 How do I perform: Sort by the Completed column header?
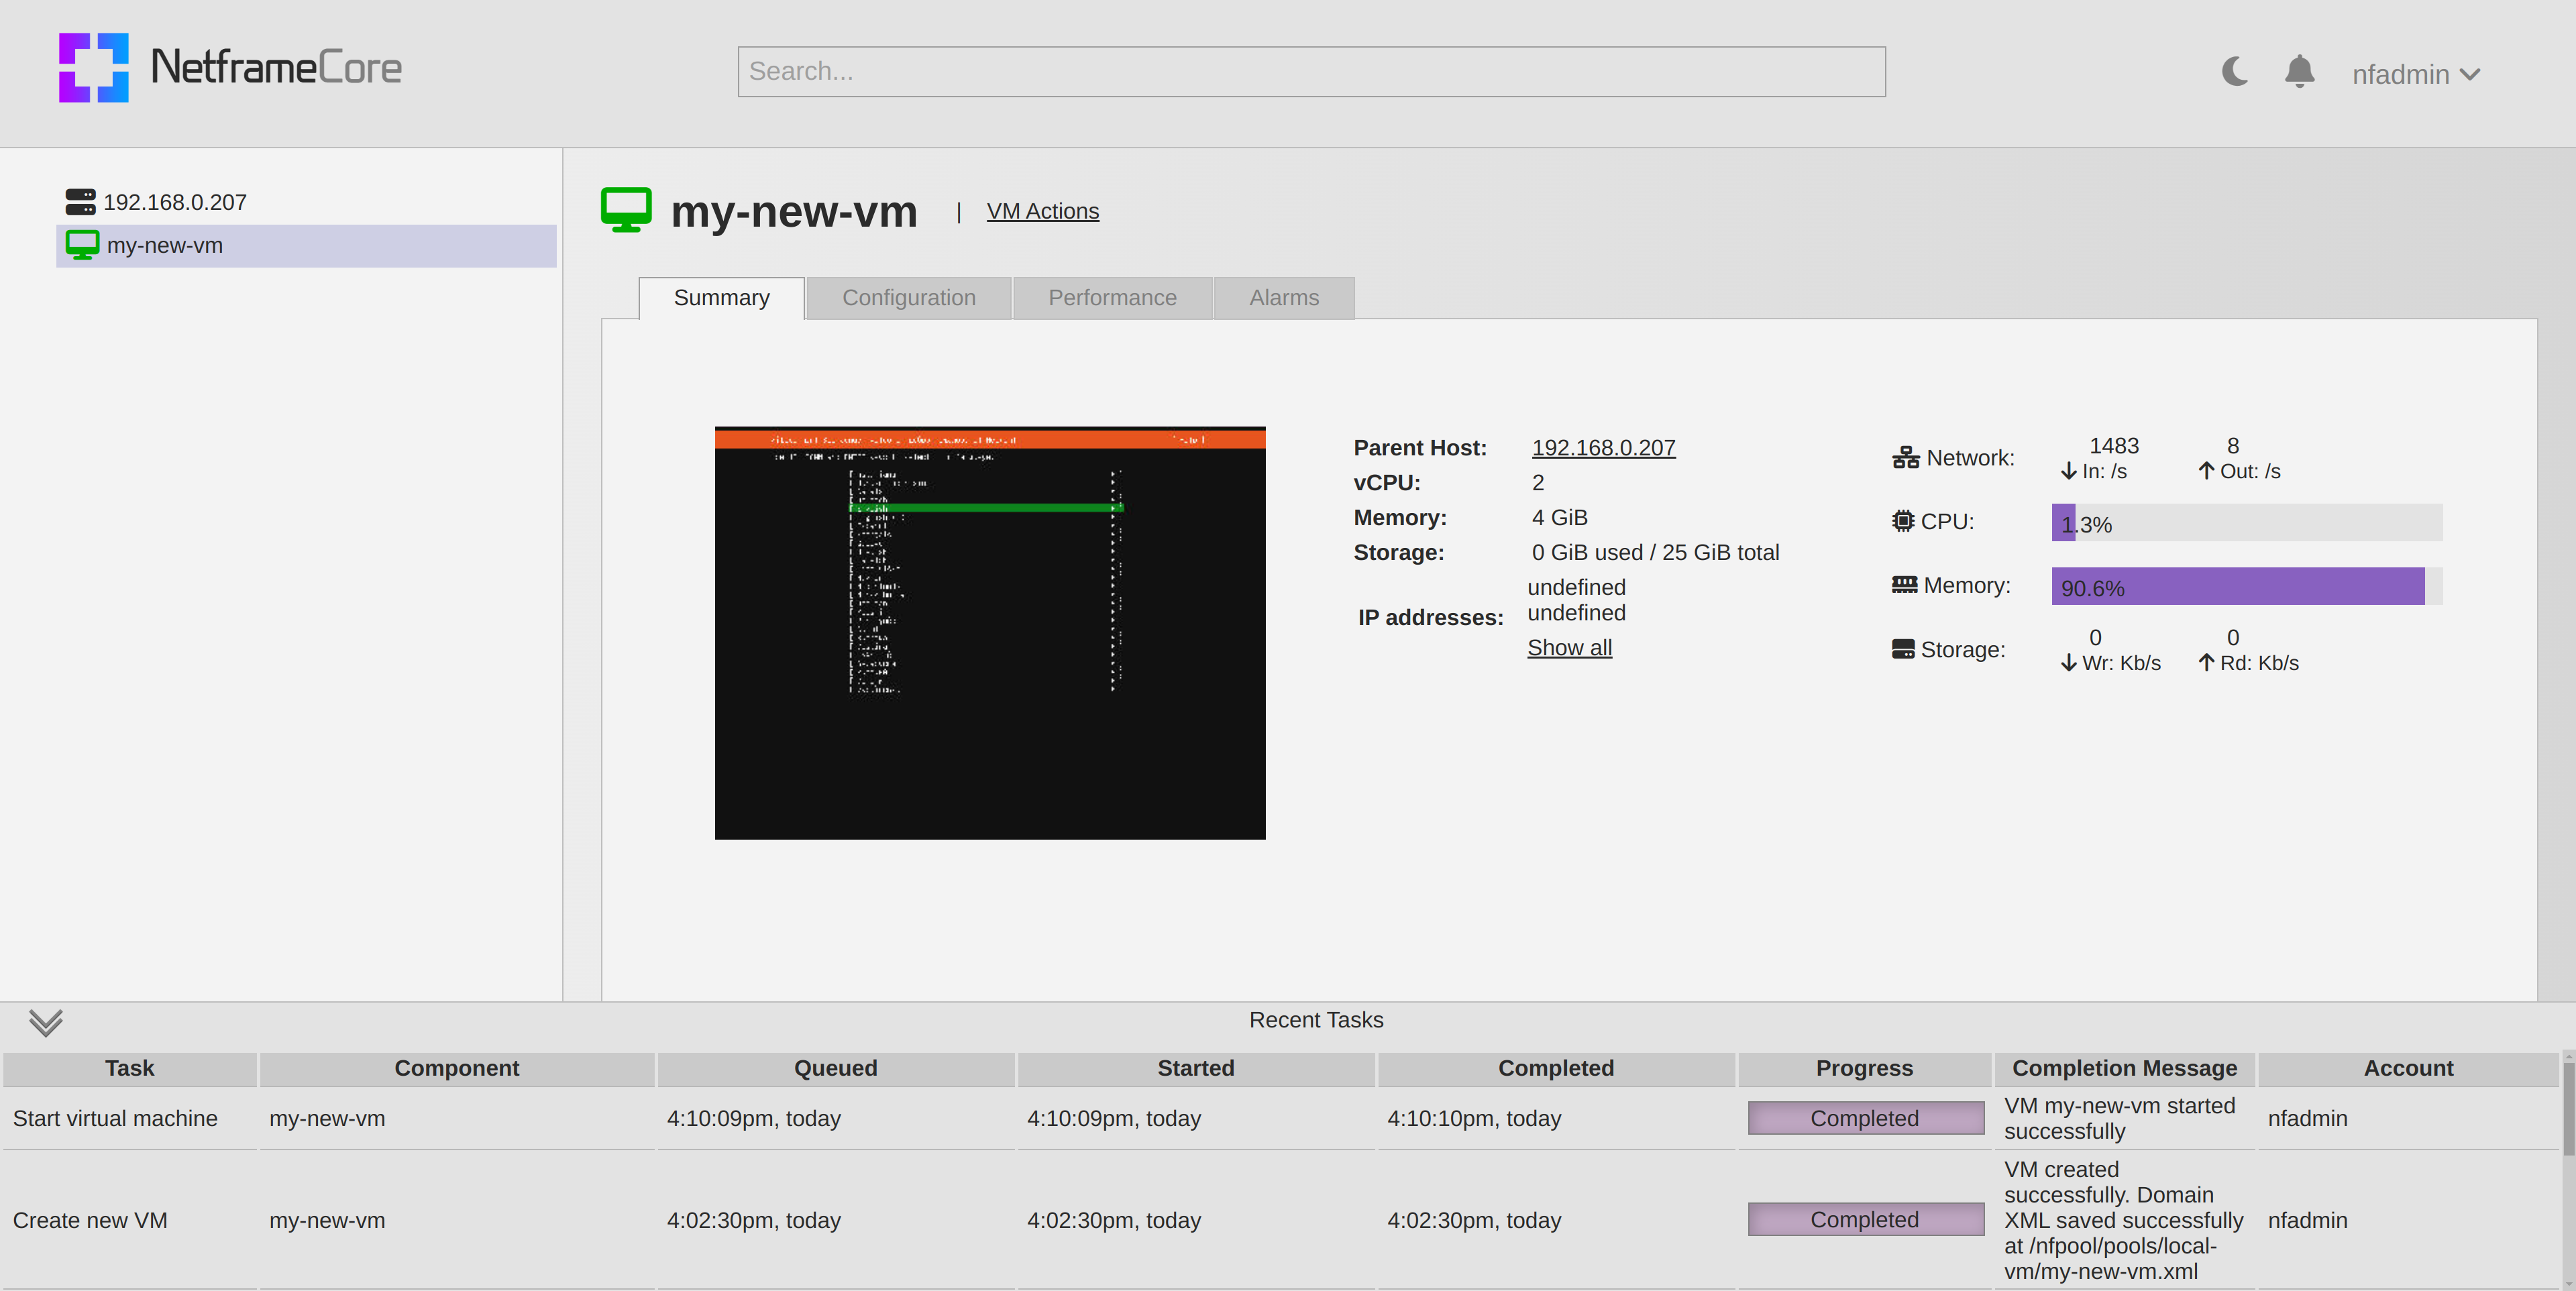click(1556, 1069)
